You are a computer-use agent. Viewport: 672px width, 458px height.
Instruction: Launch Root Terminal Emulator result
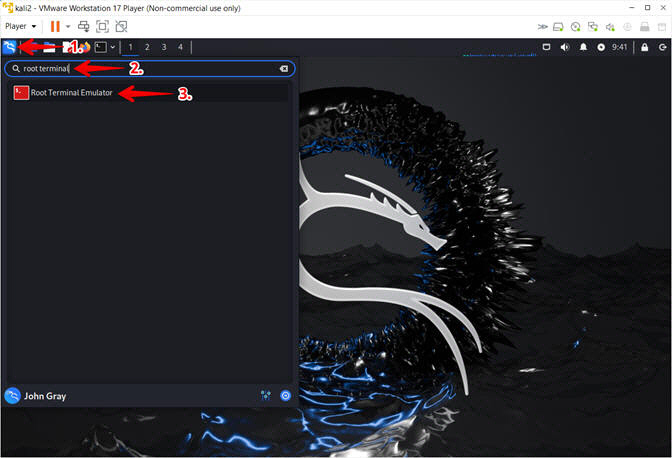(150, 93)
